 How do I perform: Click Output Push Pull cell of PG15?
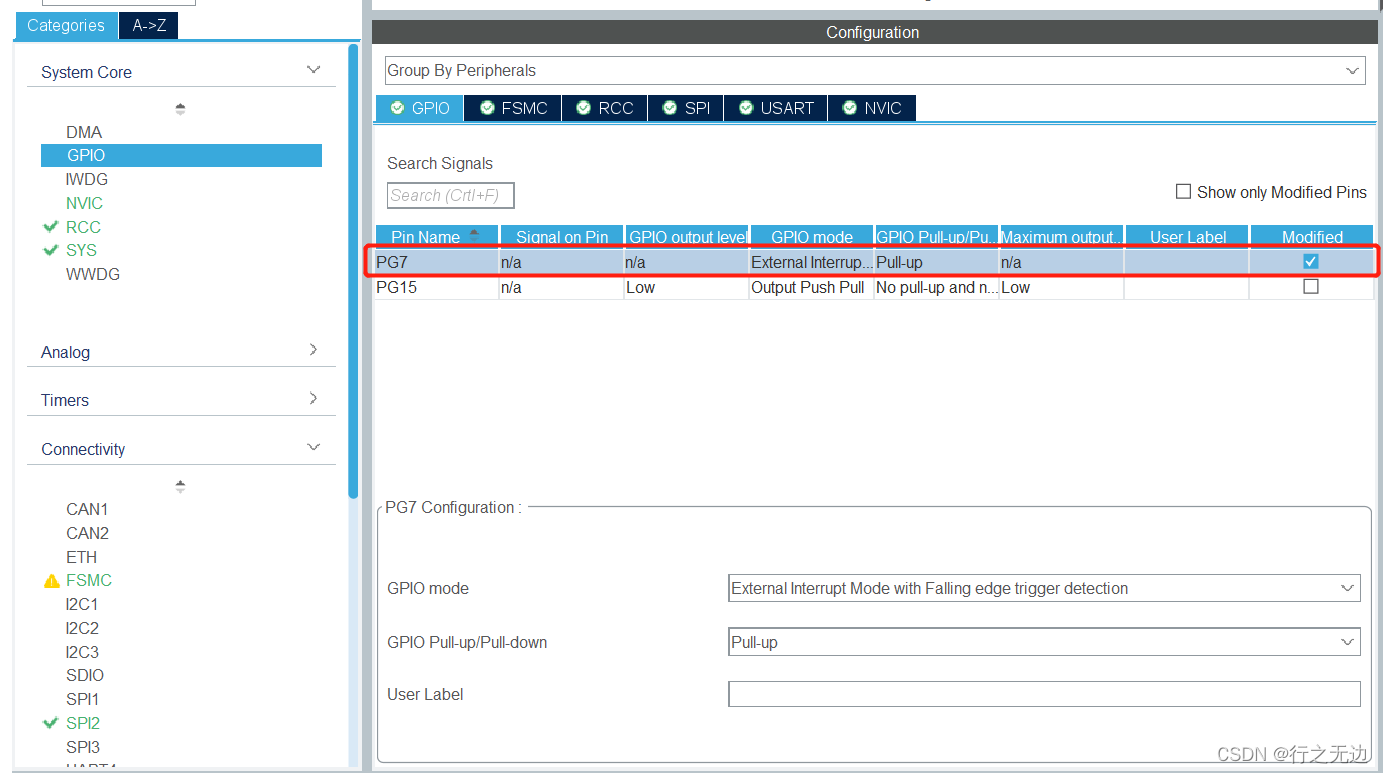point(811,287)
